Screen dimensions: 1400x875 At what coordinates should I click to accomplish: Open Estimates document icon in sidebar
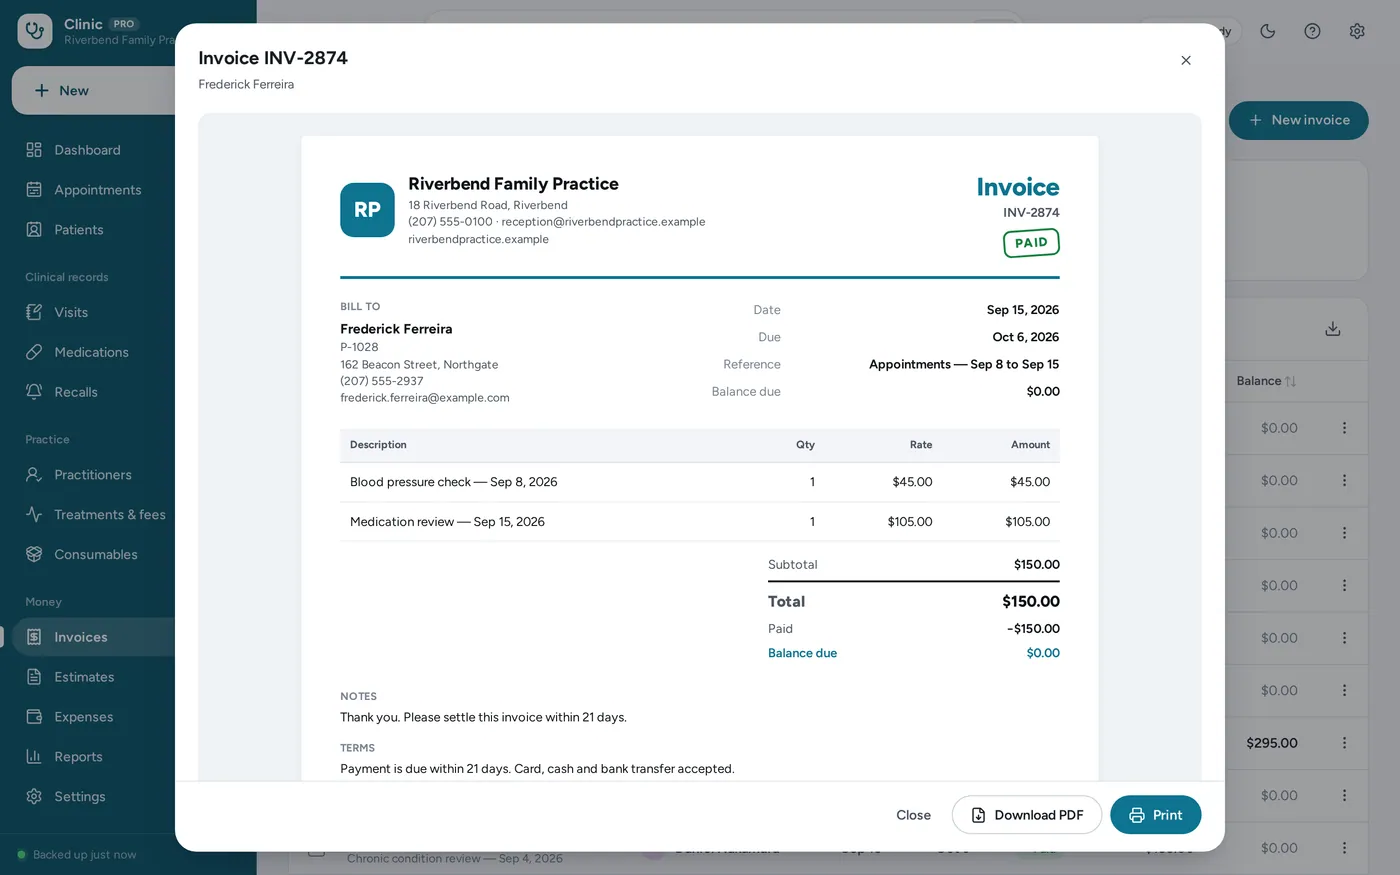(x=34, y=677)
